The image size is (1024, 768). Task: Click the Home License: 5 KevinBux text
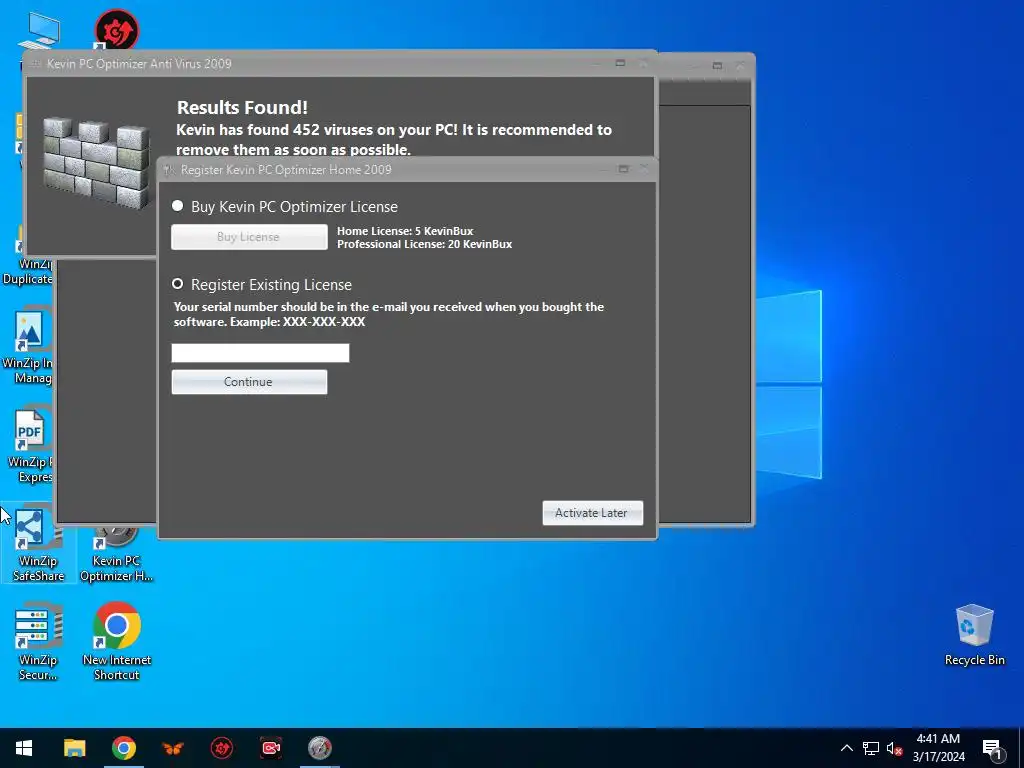tap(405, 231)
